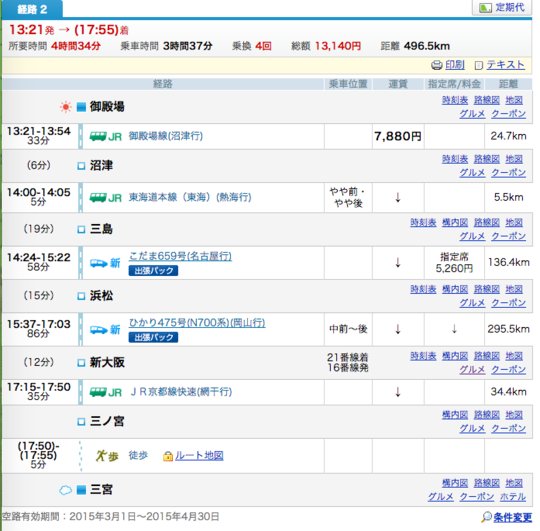Open グルメ link for 新大阪
Viewport: 540px width, 531px height.
tap(472, 370)
